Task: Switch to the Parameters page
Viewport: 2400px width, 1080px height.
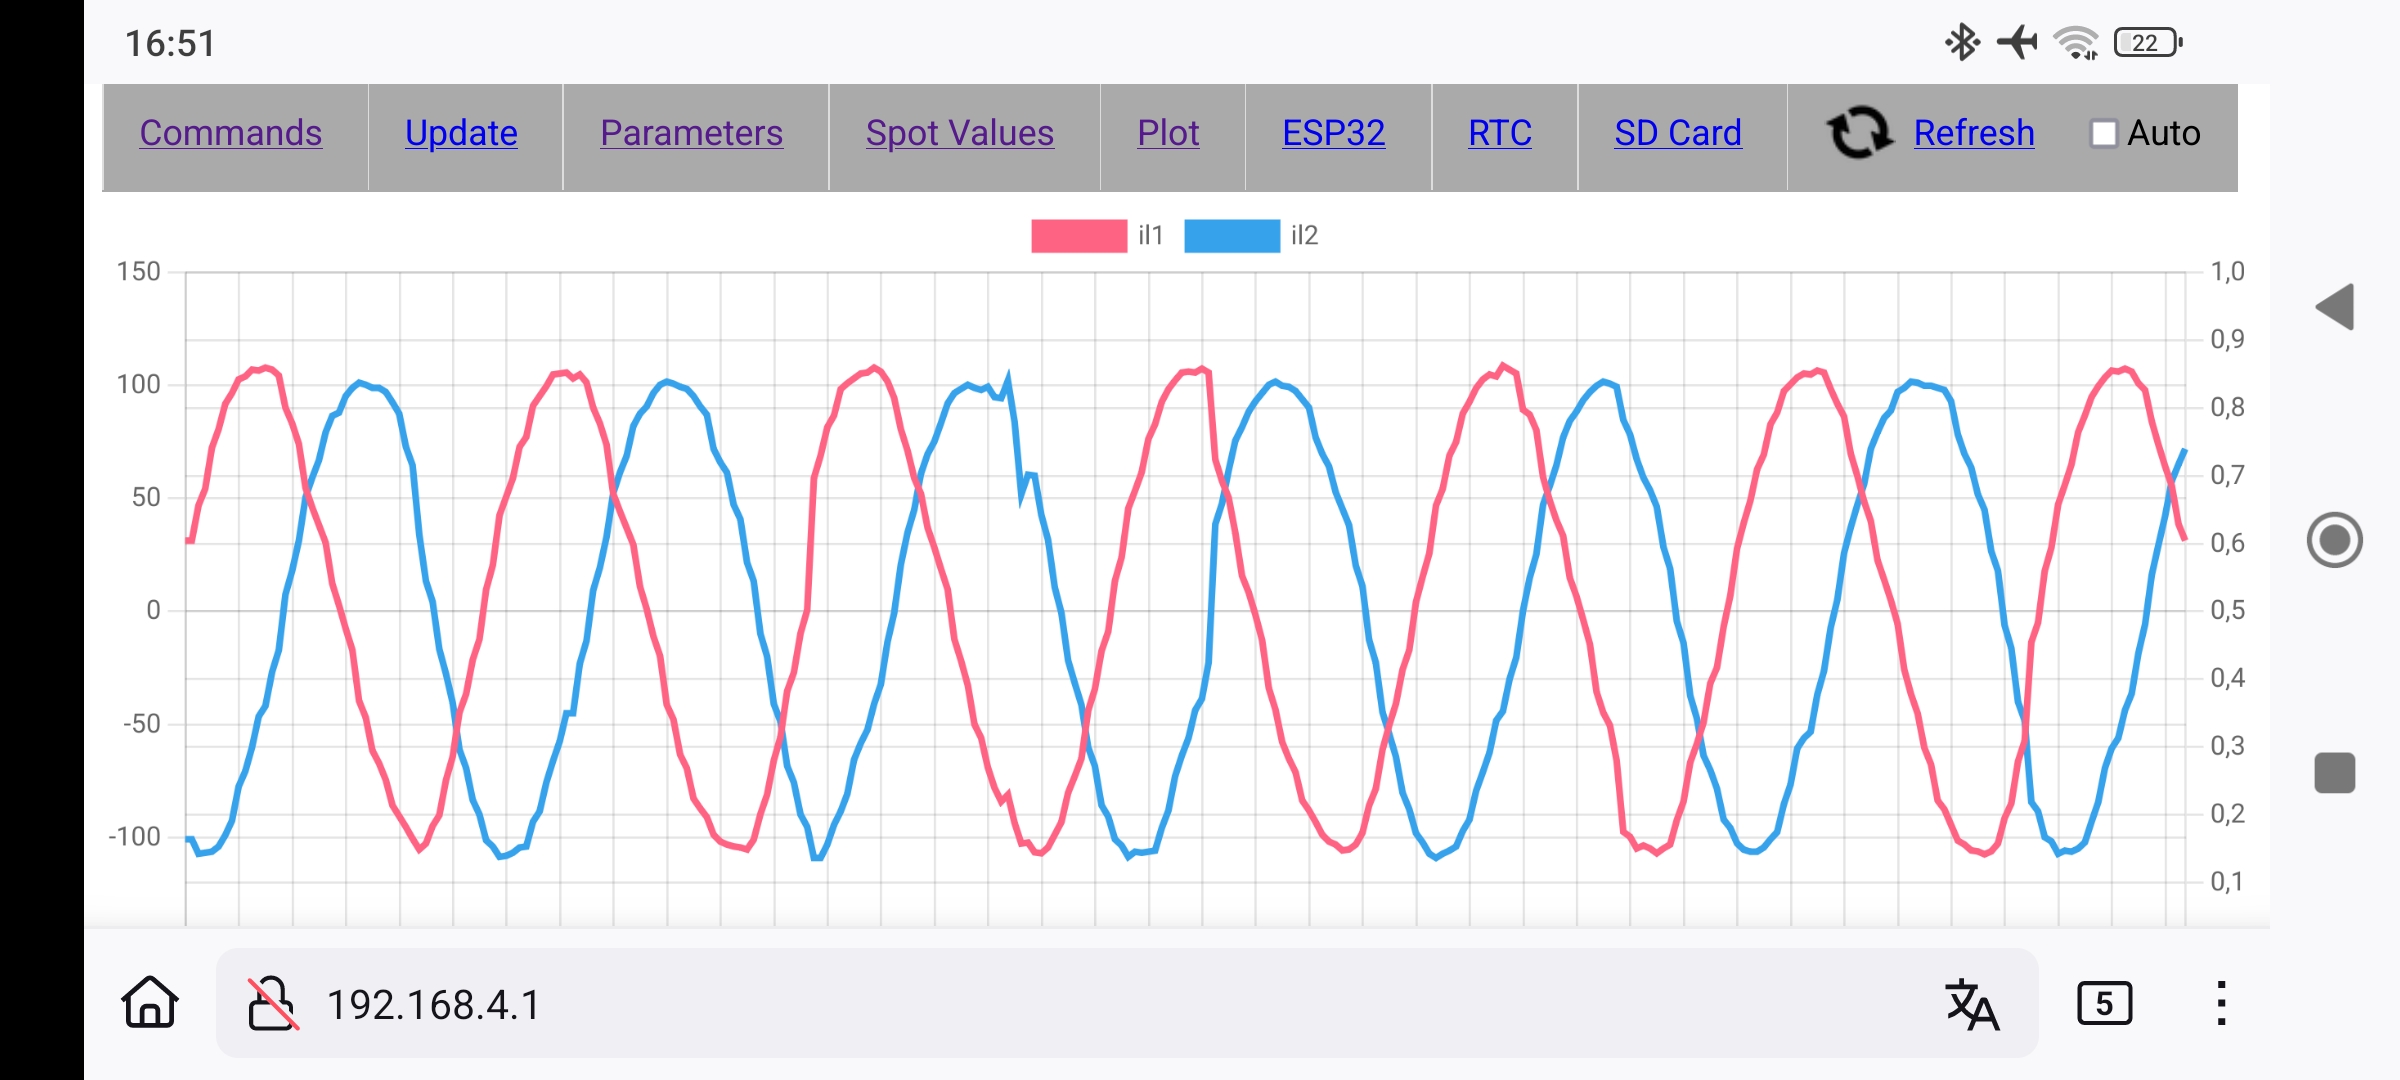Action: tap(691, 133)
